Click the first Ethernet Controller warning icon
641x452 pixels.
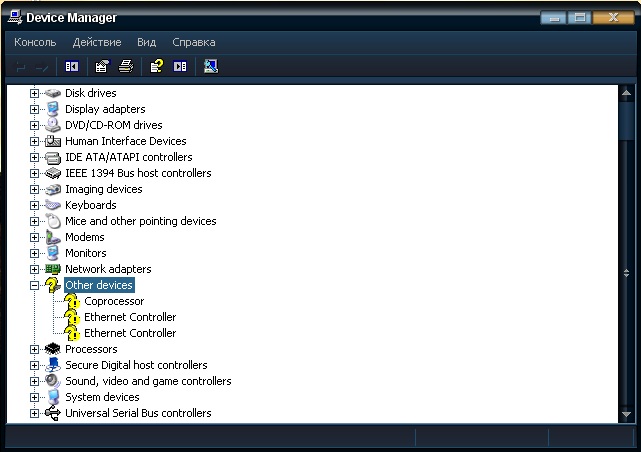[x=72, y=317]
